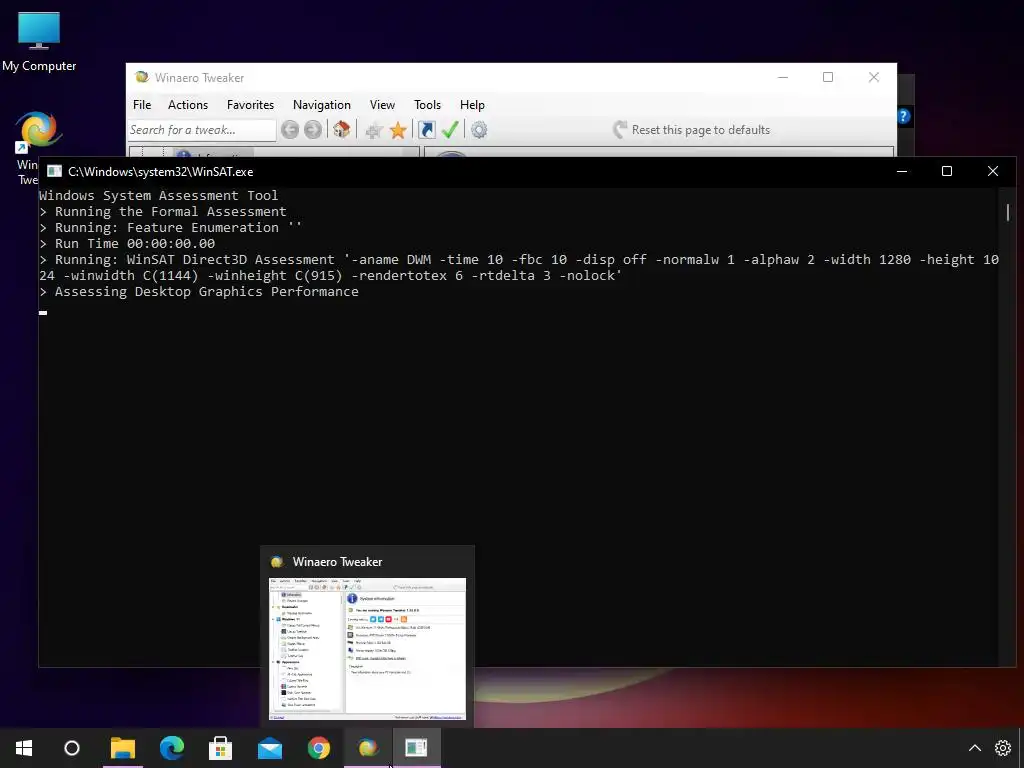Screen dimensions: 1024x768
Task: Click Reset this page to defaults
Action: (x=692, y=130)
